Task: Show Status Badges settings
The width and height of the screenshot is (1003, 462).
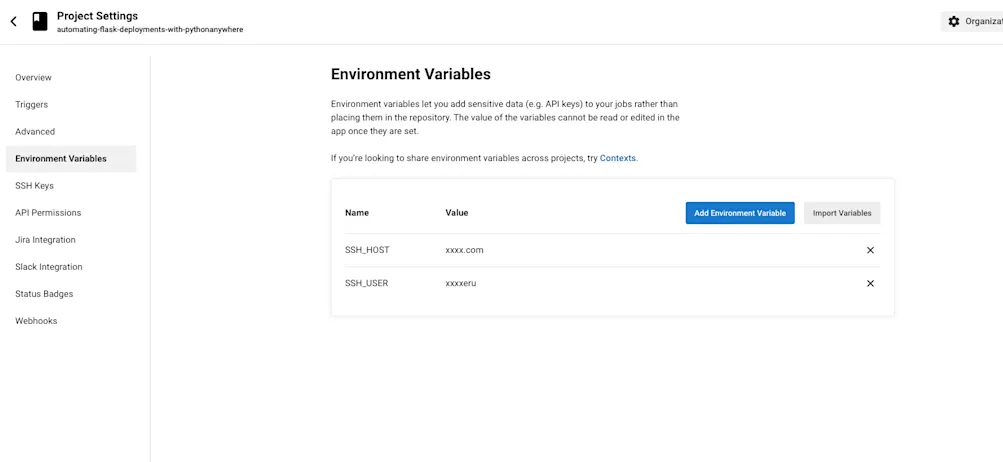Action: pyautogui.click(x=44, y=293)
